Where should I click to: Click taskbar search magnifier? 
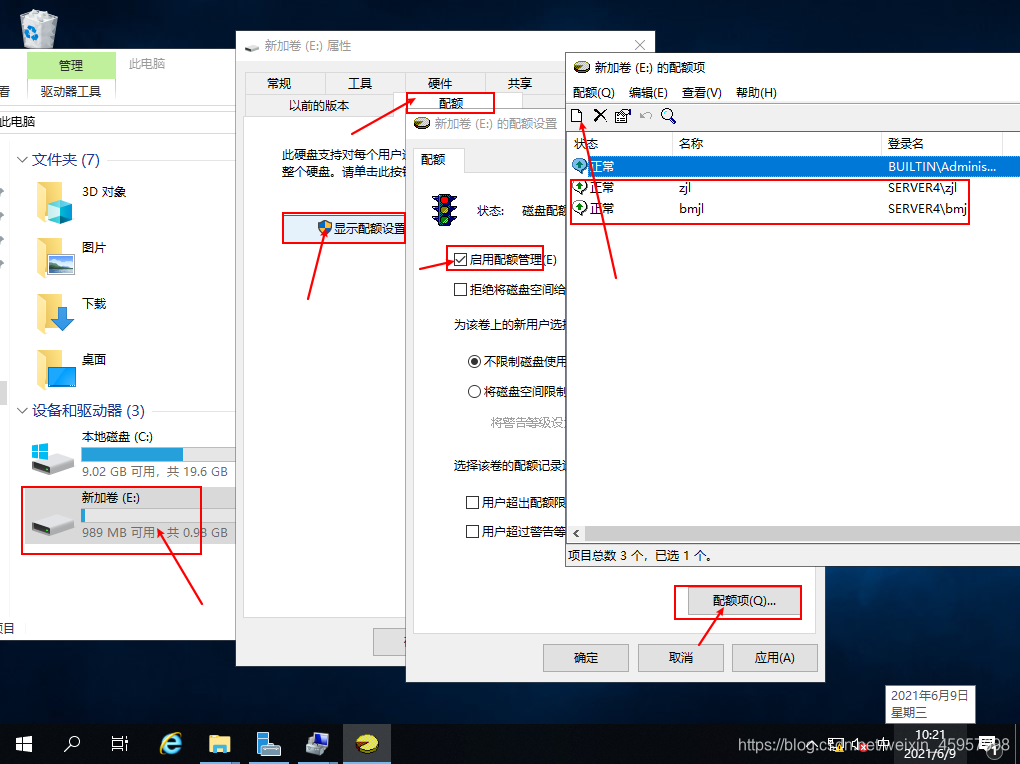[72, 744]
